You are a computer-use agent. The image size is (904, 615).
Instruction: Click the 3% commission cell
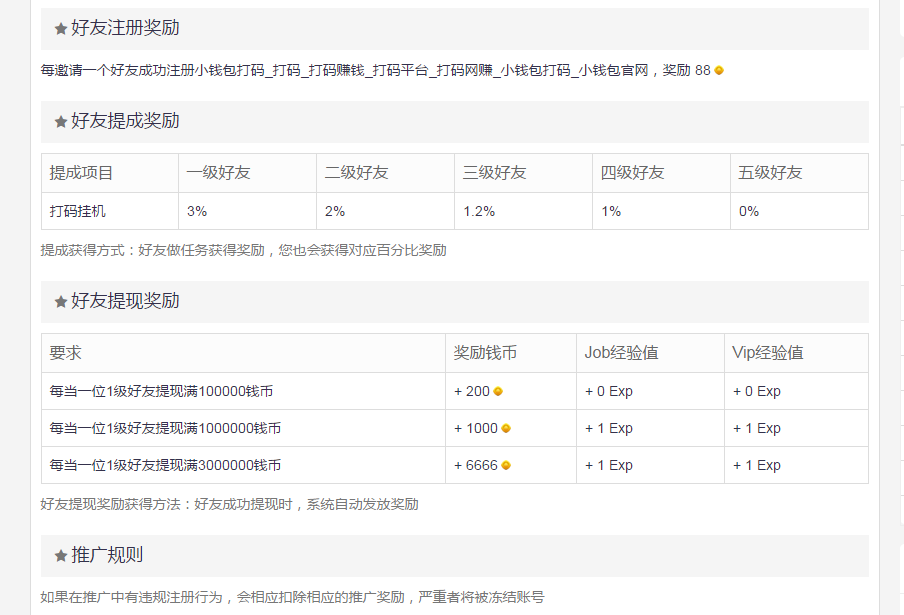pyautogui.click(x=247, y=211)
